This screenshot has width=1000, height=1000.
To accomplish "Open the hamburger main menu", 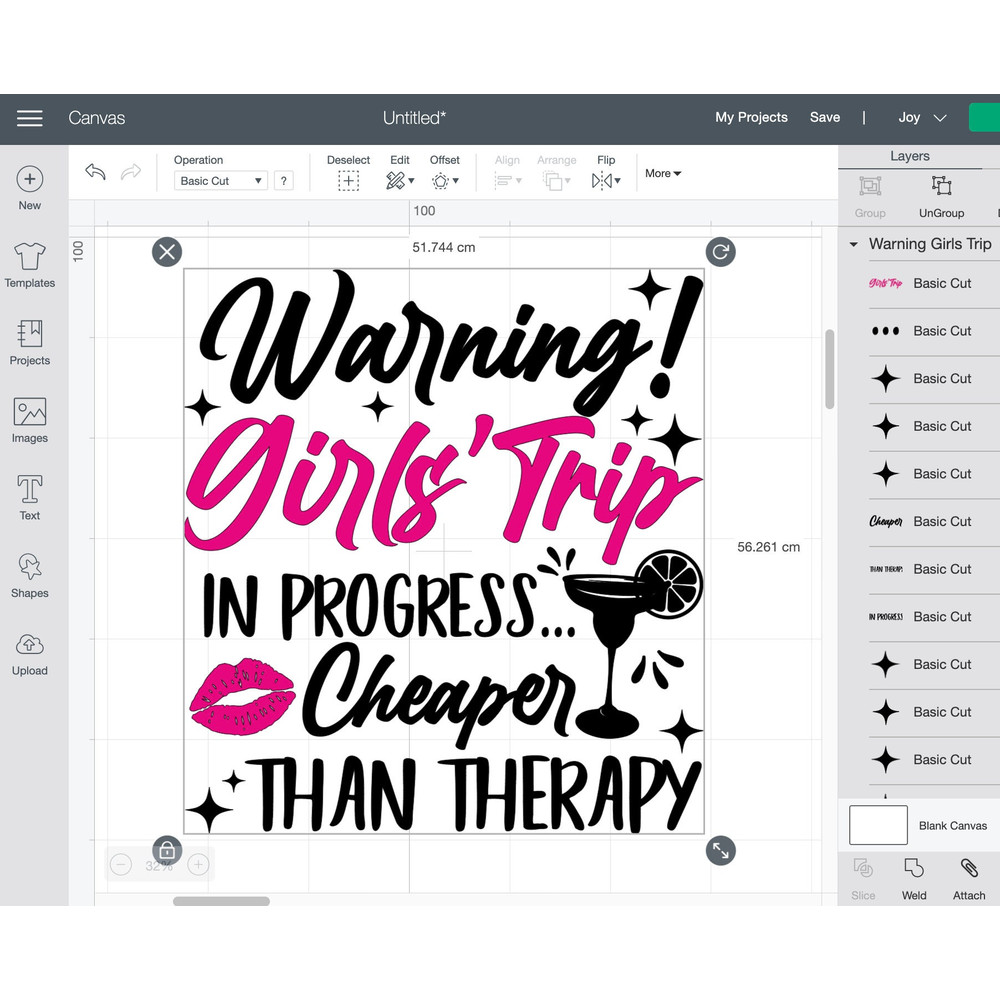I will click(x=30, y=118).
